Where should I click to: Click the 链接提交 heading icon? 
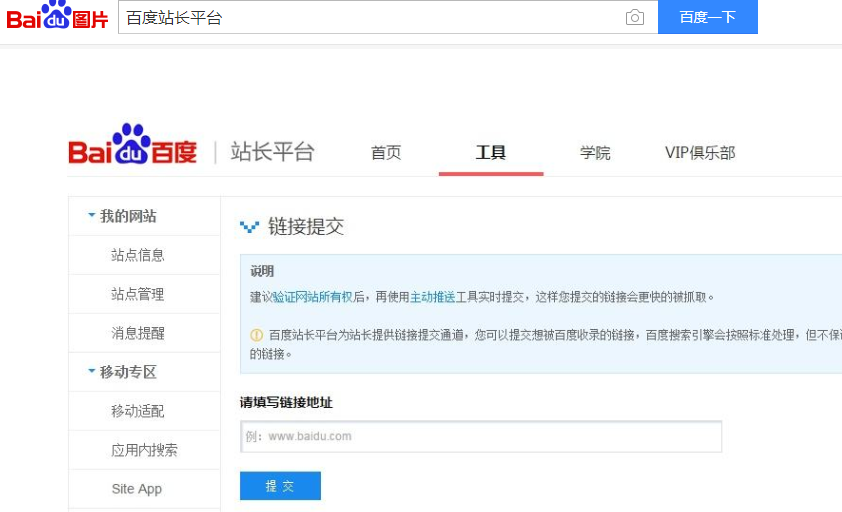coord(249,227)
